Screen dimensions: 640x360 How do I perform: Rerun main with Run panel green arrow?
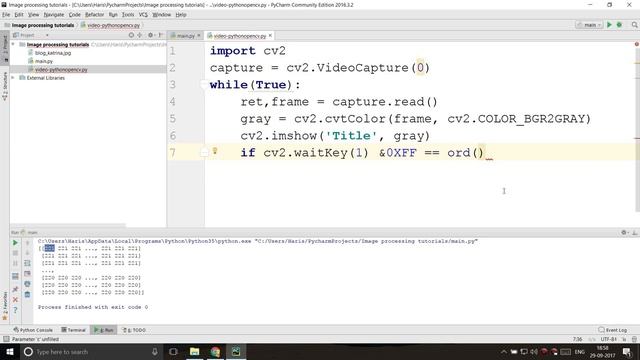tap(15, 243)
